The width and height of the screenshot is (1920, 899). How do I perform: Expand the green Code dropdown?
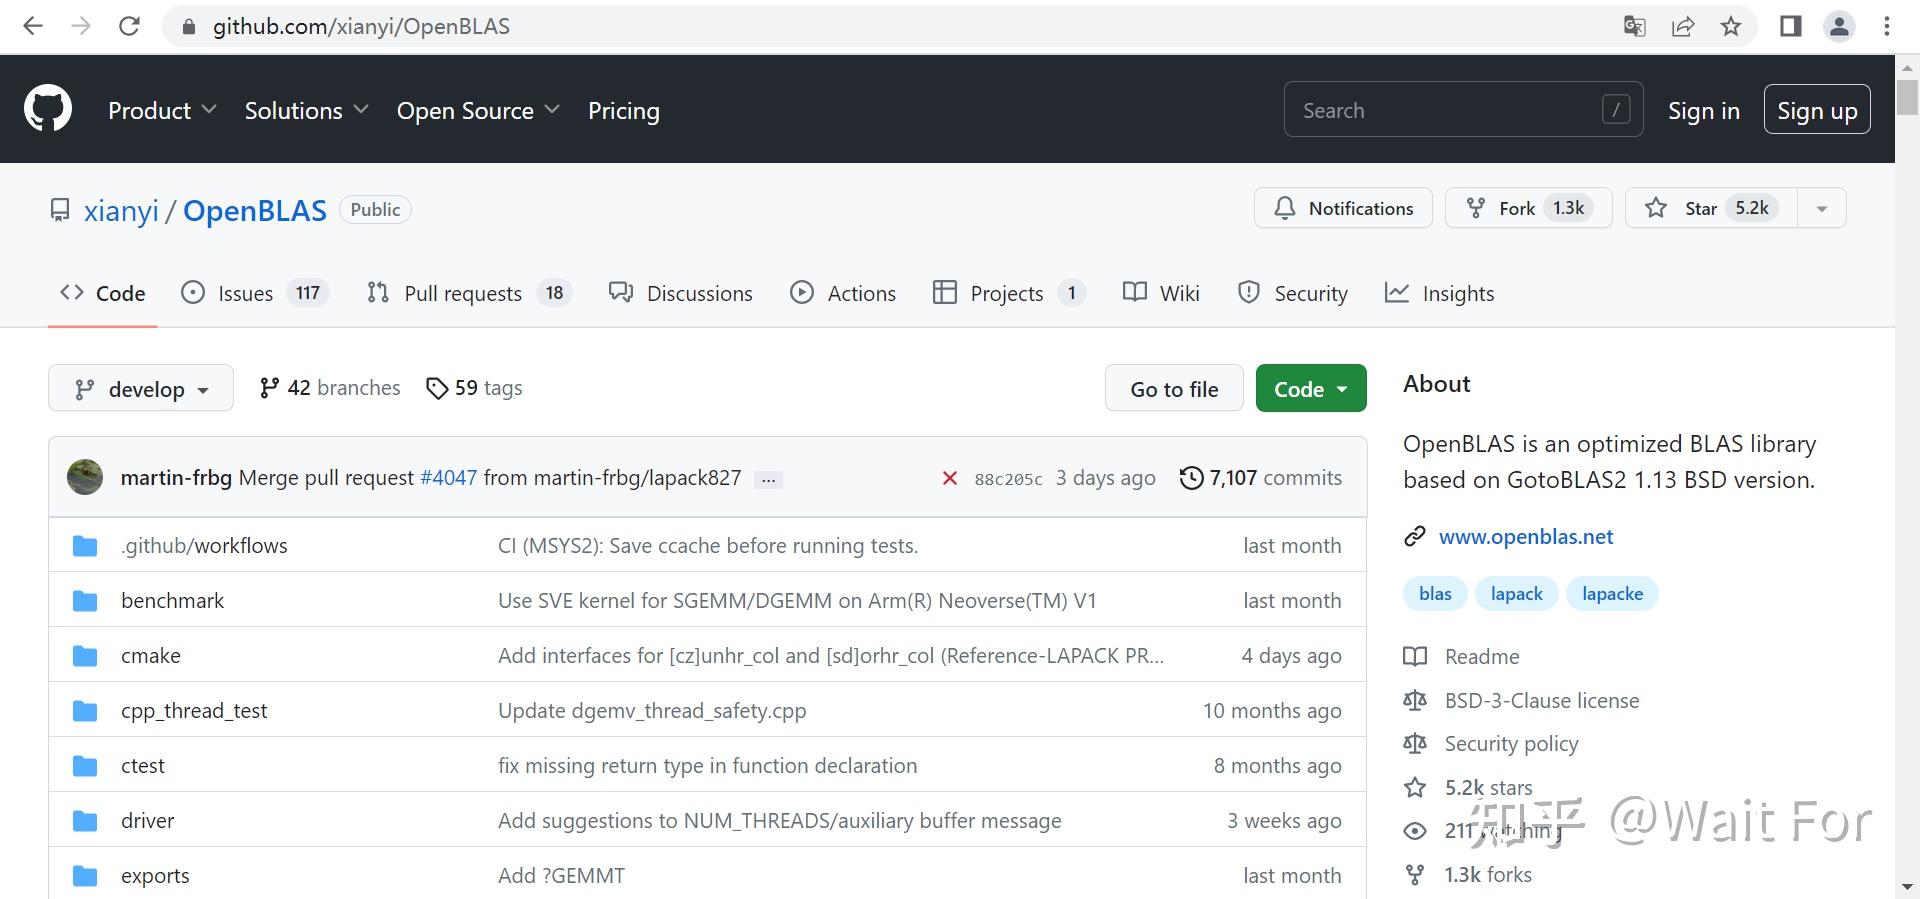[x=1310, y=388]
